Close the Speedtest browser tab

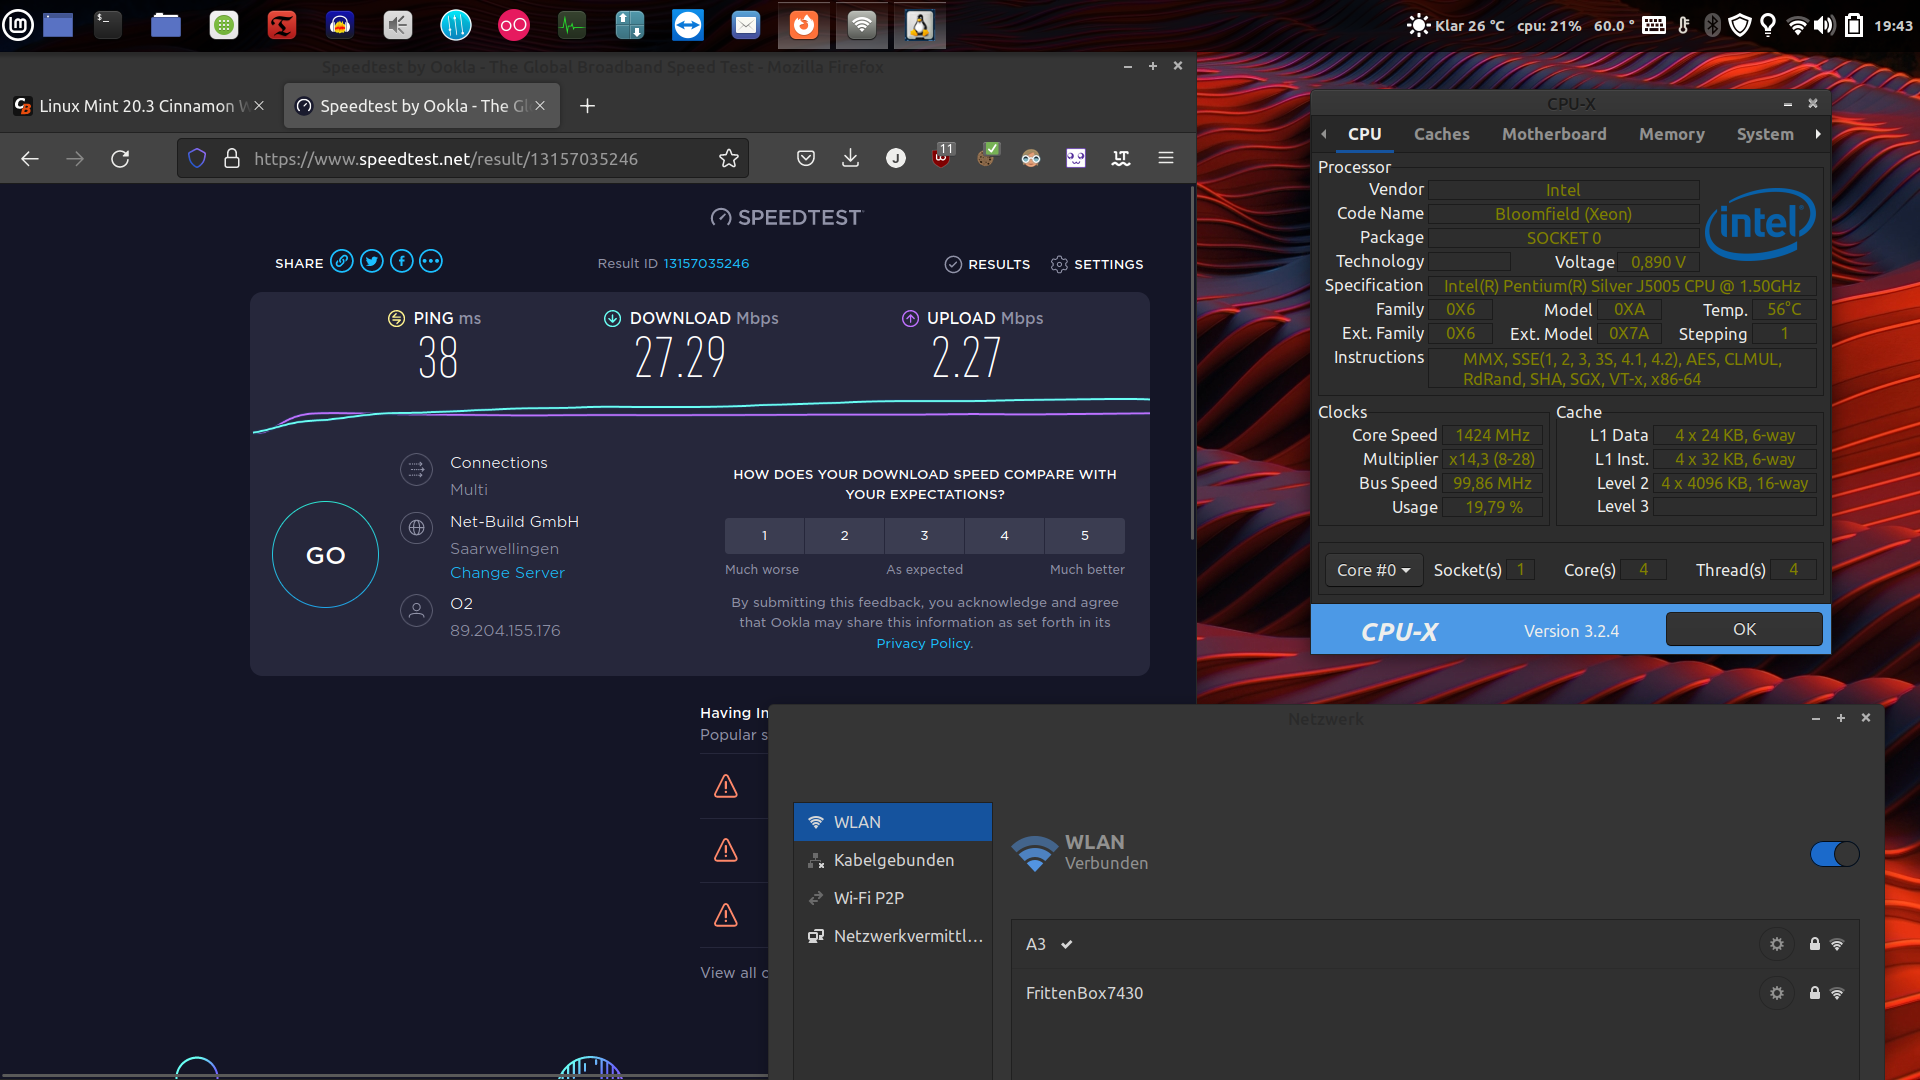[x=540, y=105]
